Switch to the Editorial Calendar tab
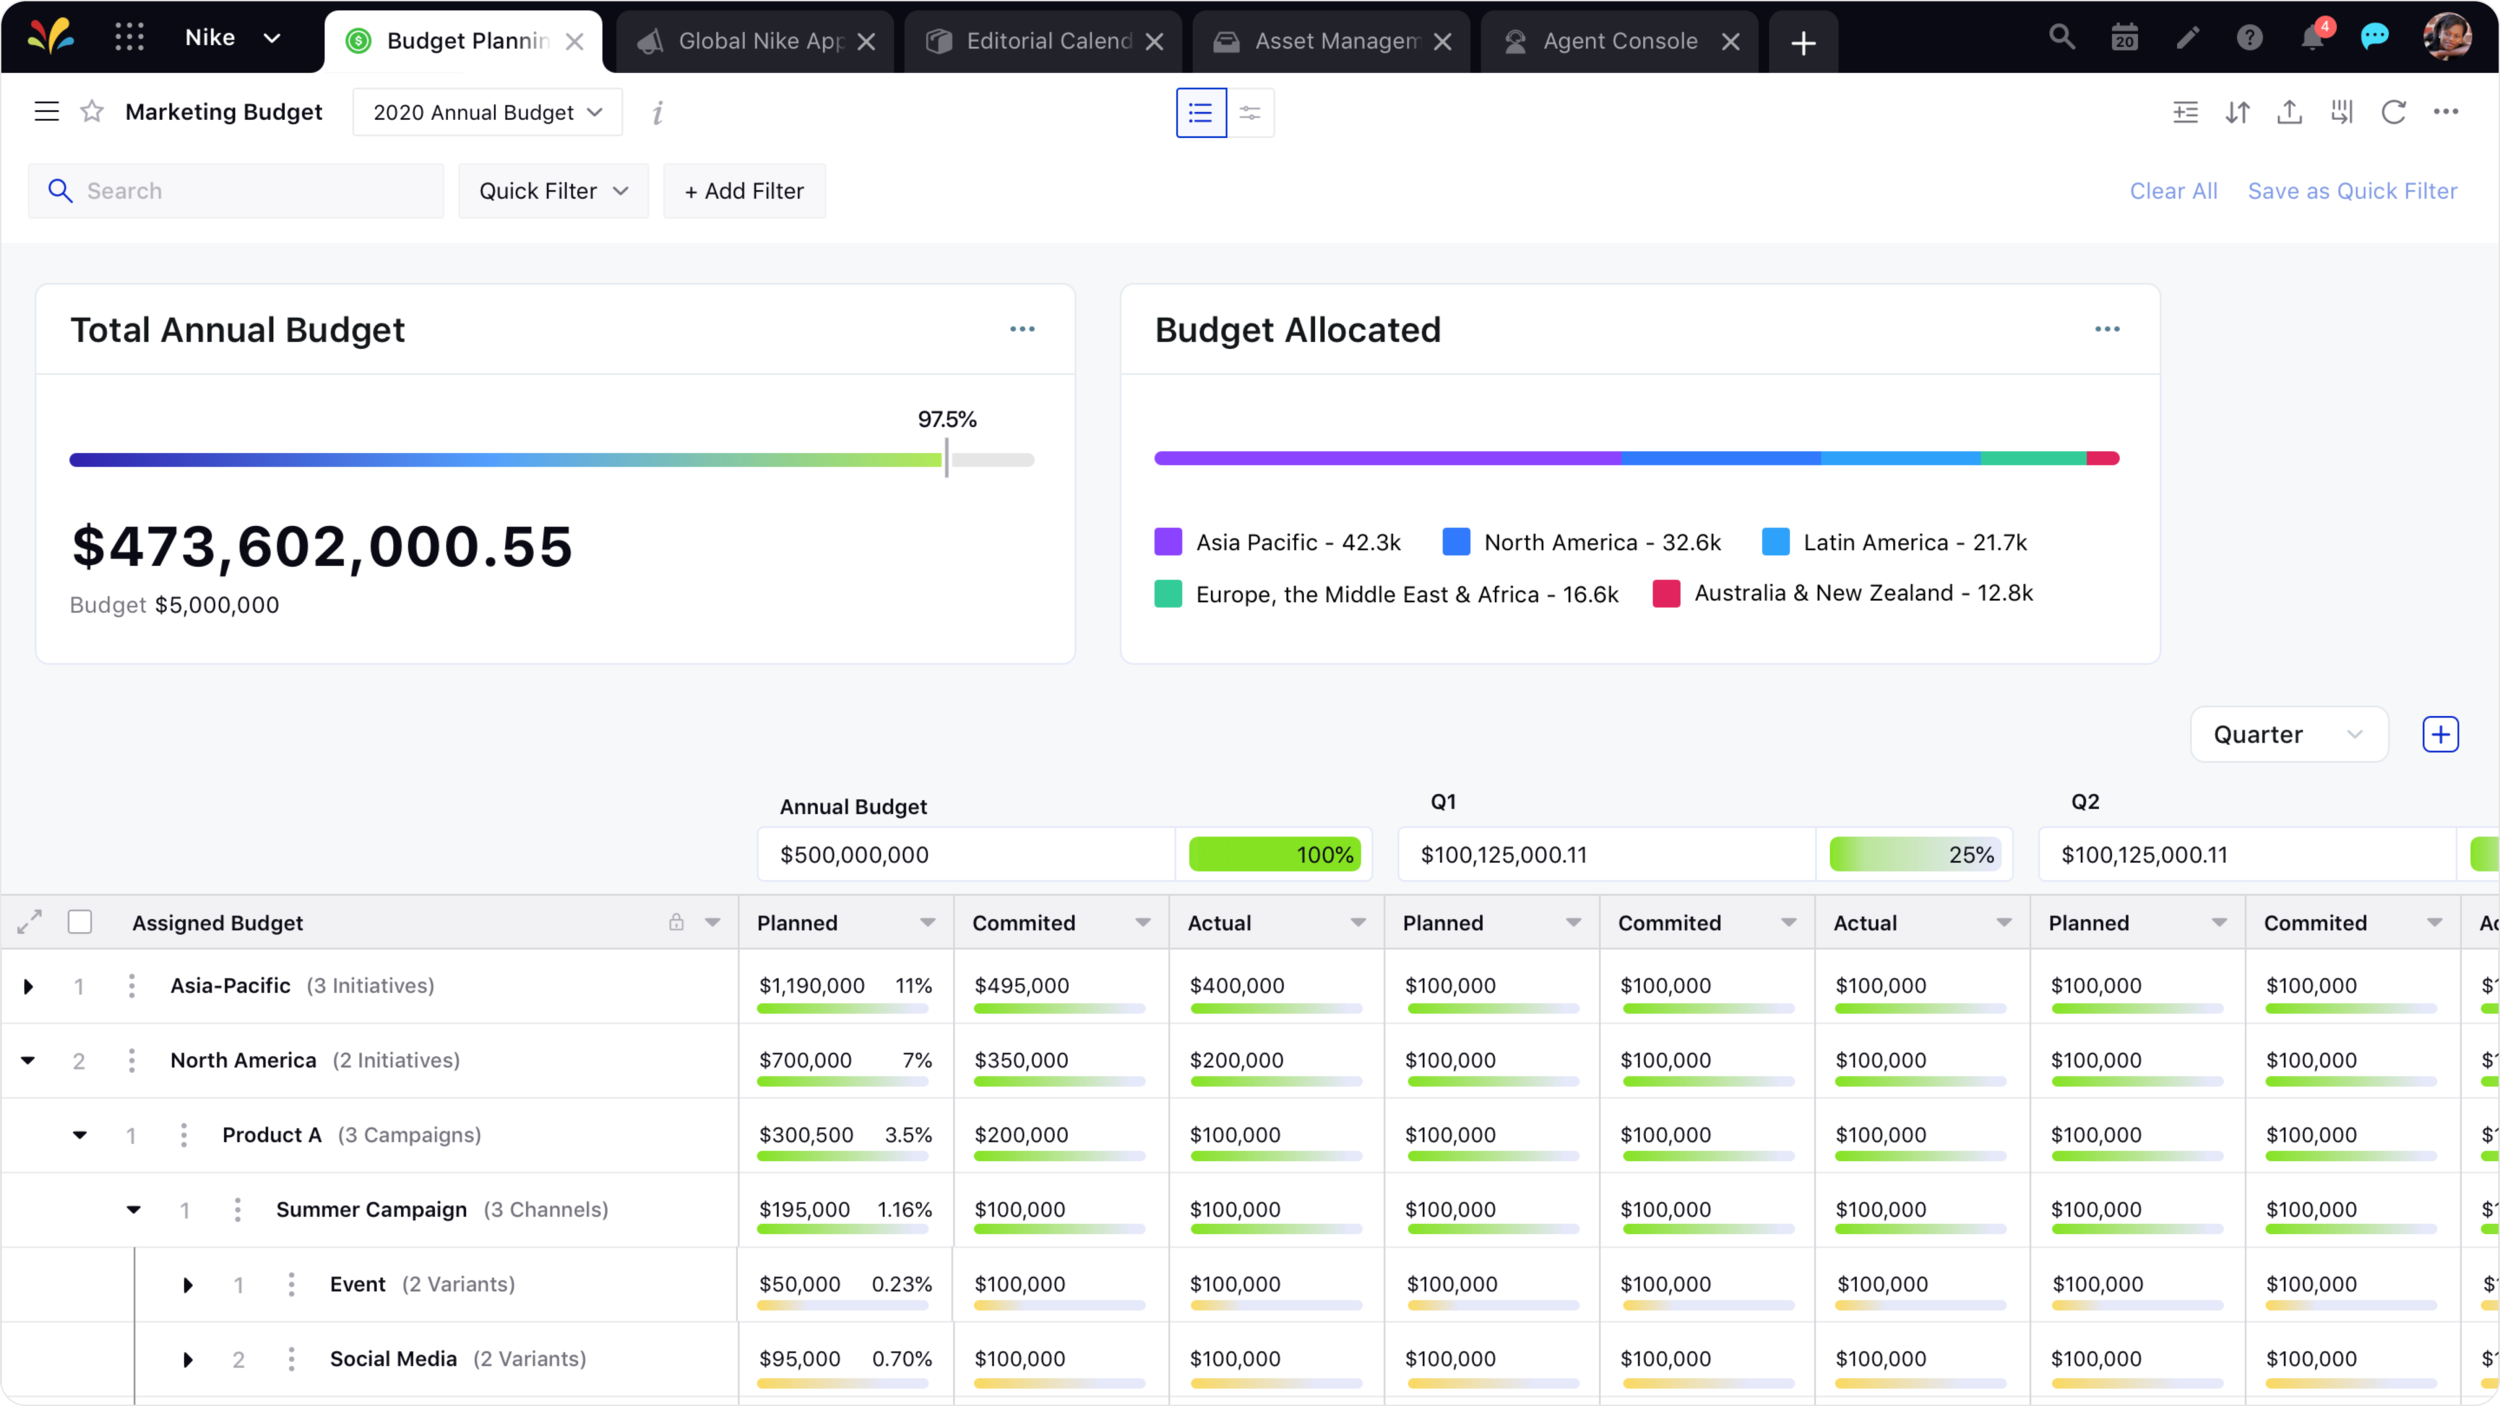Image resolution: width=2500 pixels, height=1406 pixels. click(1043, 42)
